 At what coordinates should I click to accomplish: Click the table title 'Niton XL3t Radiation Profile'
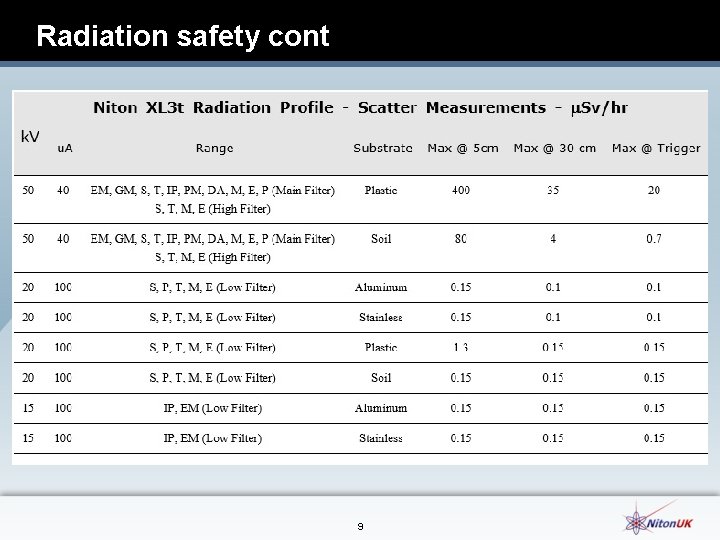[x=213, y=107]
